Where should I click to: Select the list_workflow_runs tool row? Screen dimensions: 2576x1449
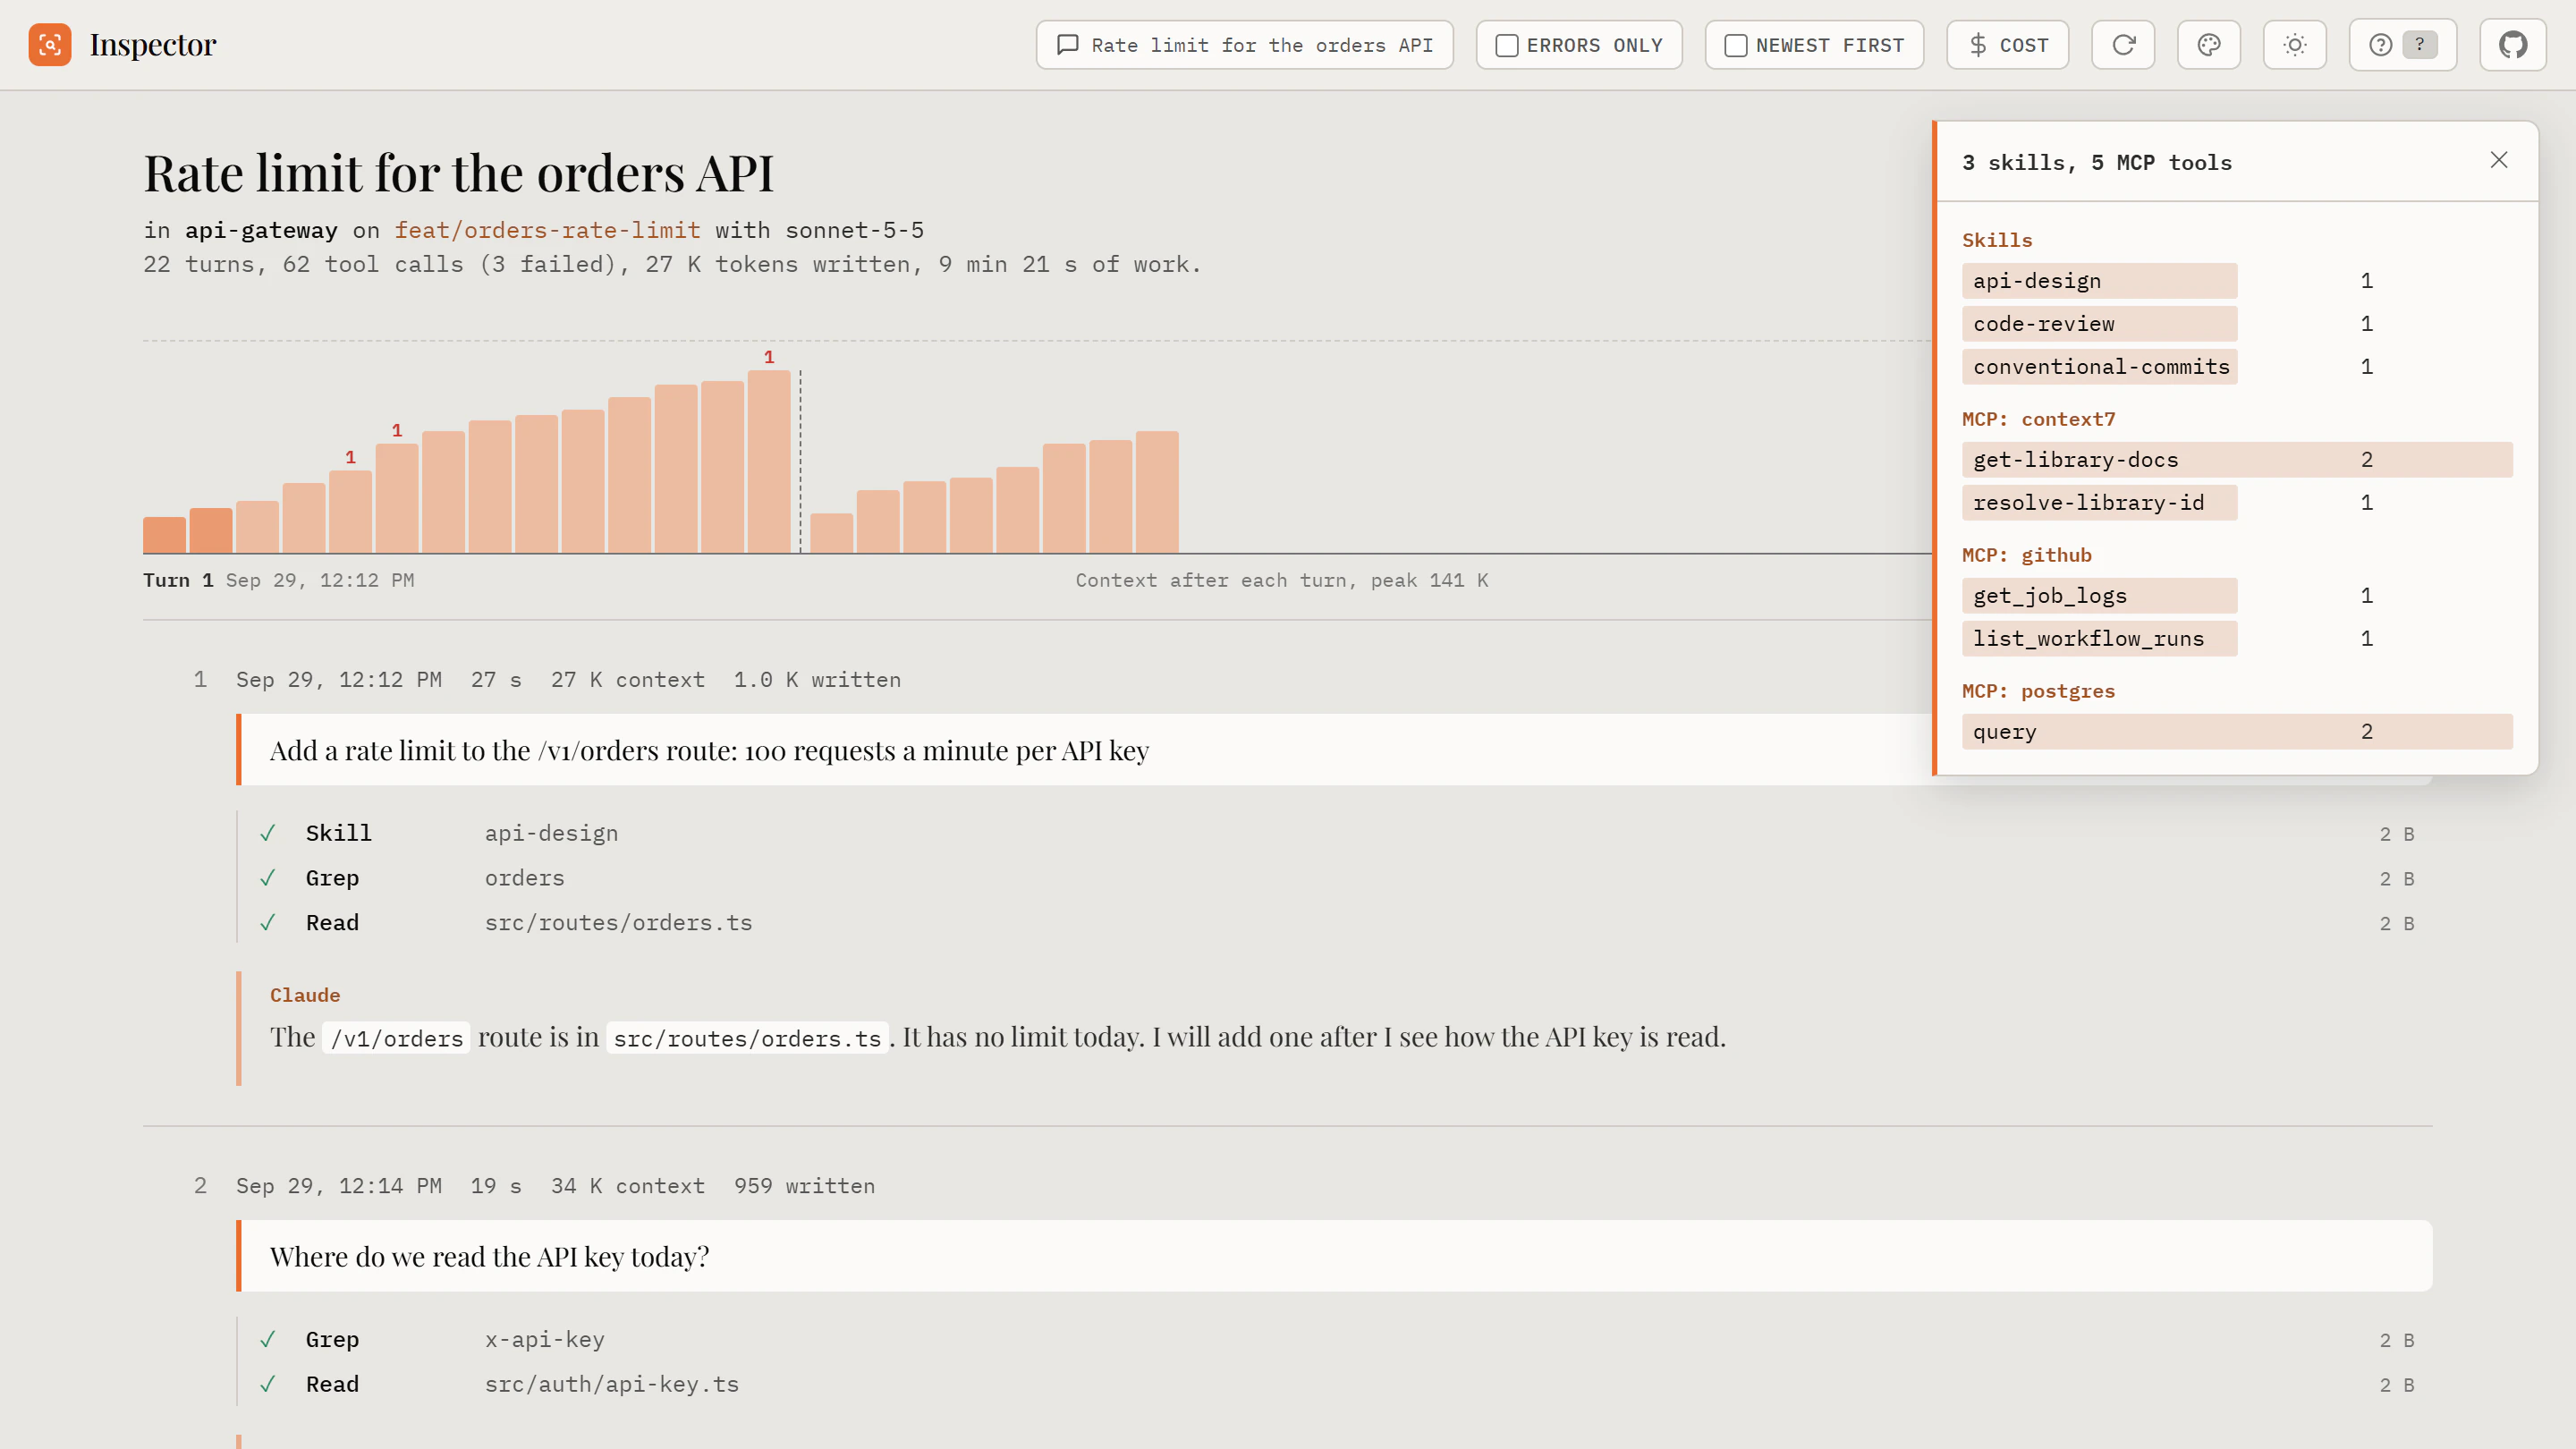(x=2237, y=639)
